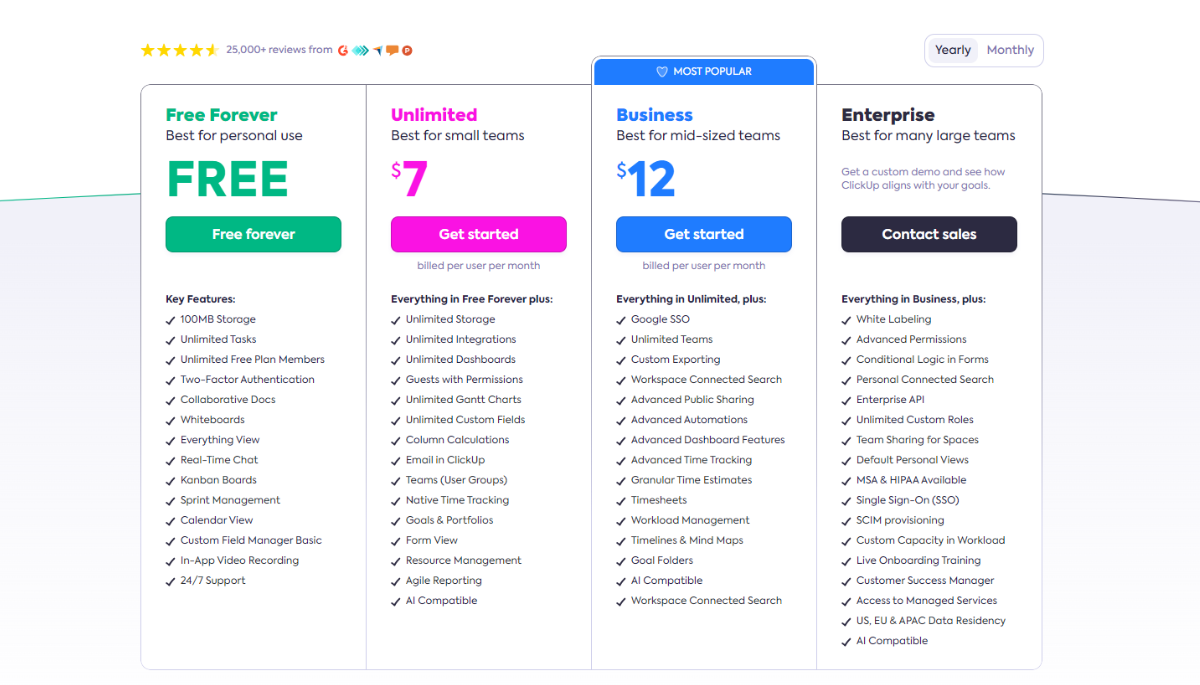
Task: Click the orange Software Advice speech bubble icon
Action: pos(392,50)
